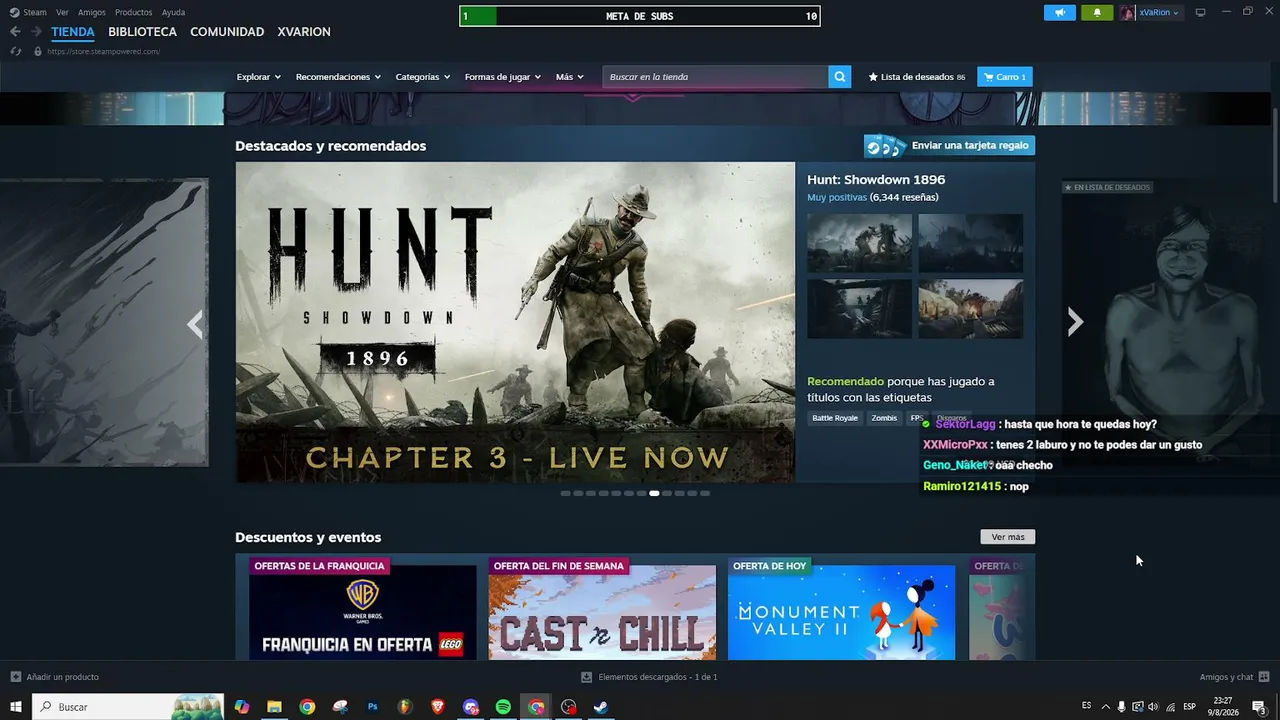Screen dimensions: 1280x720
Task: Click the blue megaphone announcements button
Action: 1060,13
